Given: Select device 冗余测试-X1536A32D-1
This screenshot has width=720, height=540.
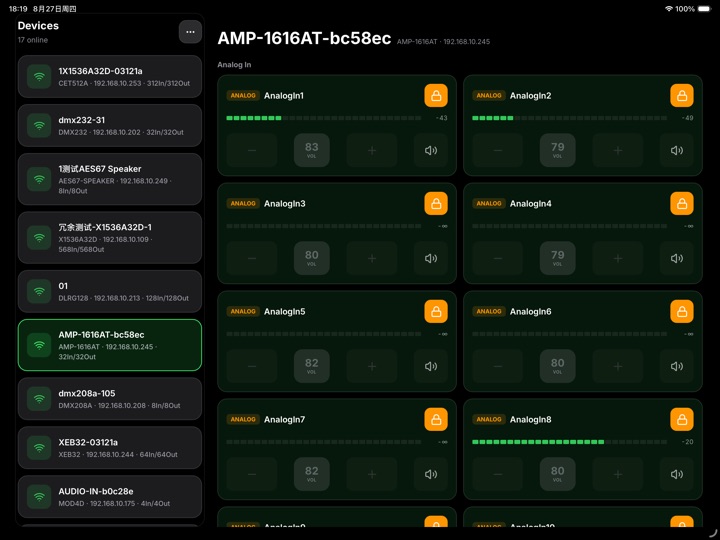Looking at the screenshot, I should (x=110, y=237).
